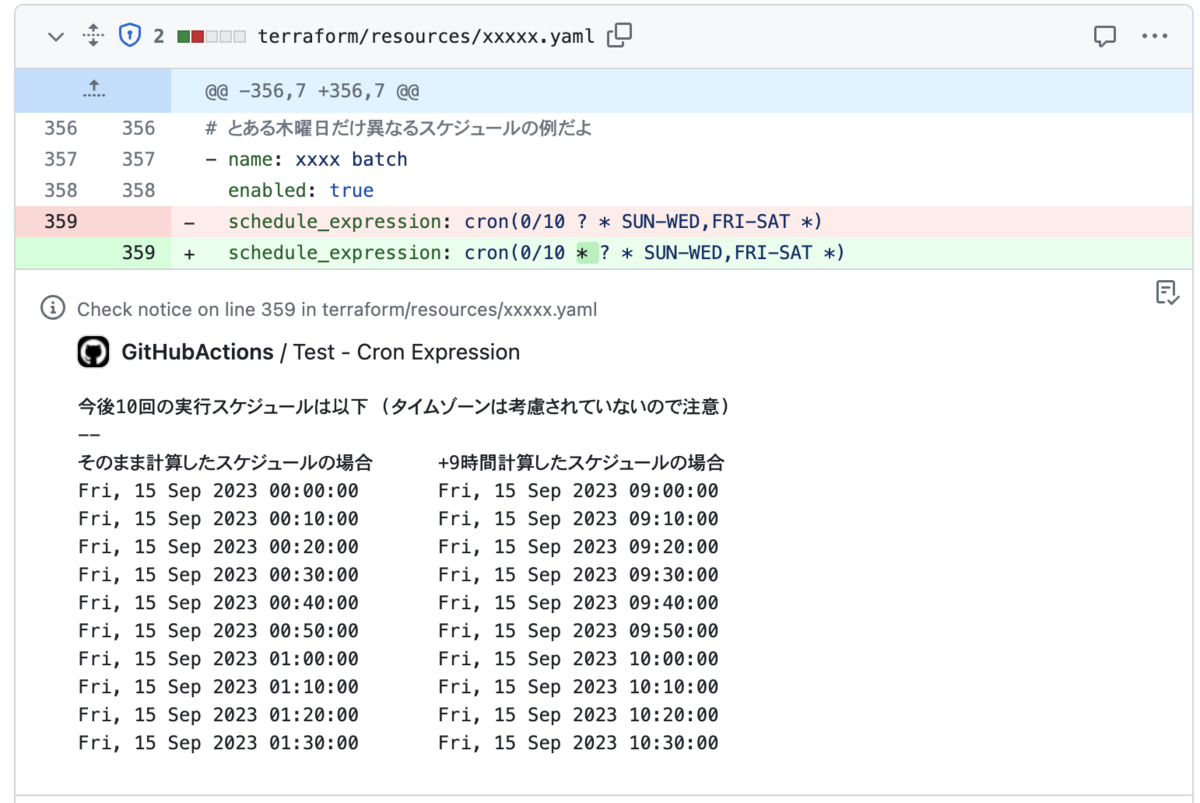Viewport: 1200px width, 803px height.
Task: Open the kebab menu for more file options
Action: tap(1155, 36)
